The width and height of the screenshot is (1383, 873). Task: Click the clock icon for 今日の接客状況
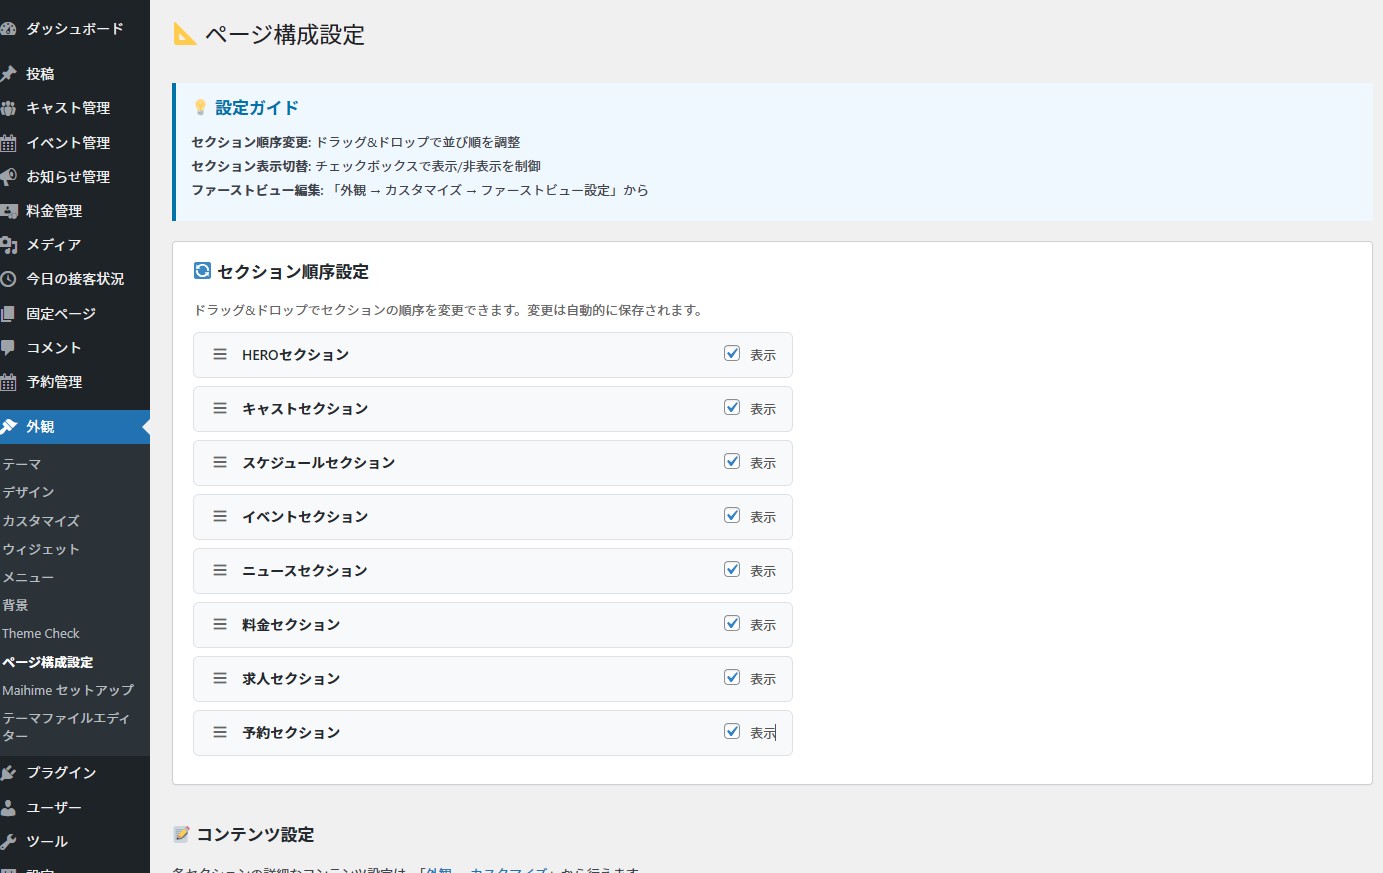(9, 279)
